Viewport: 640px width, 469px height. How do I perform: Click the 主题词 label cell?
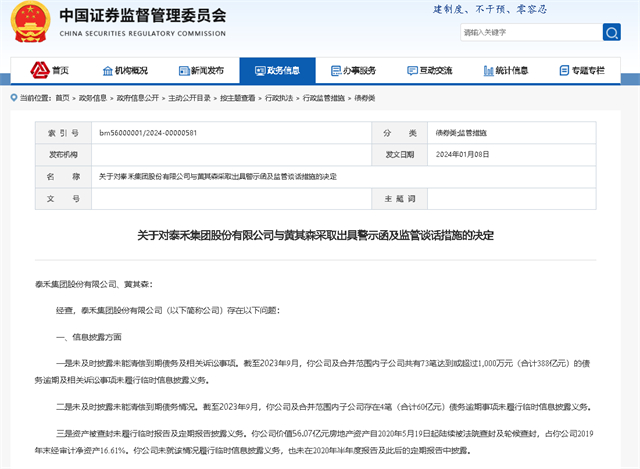[x=400, y=199]
